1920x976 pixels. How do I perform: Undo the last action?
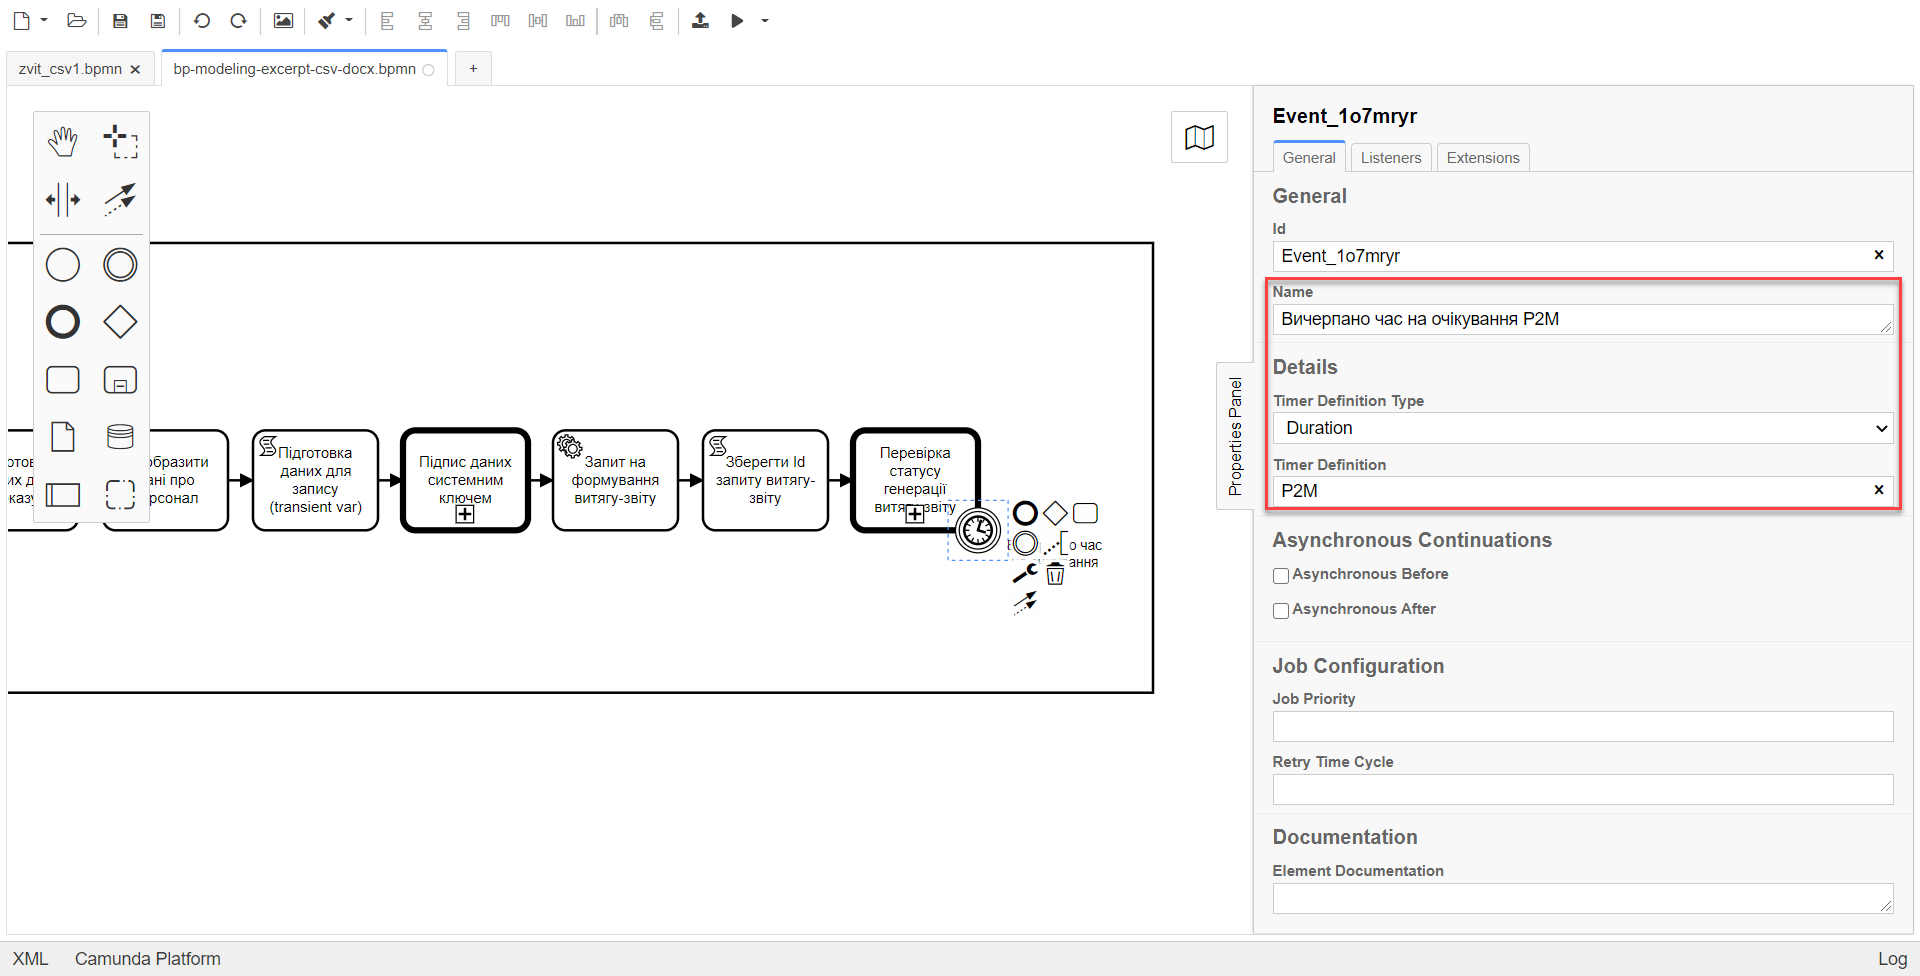coord(202,20)
